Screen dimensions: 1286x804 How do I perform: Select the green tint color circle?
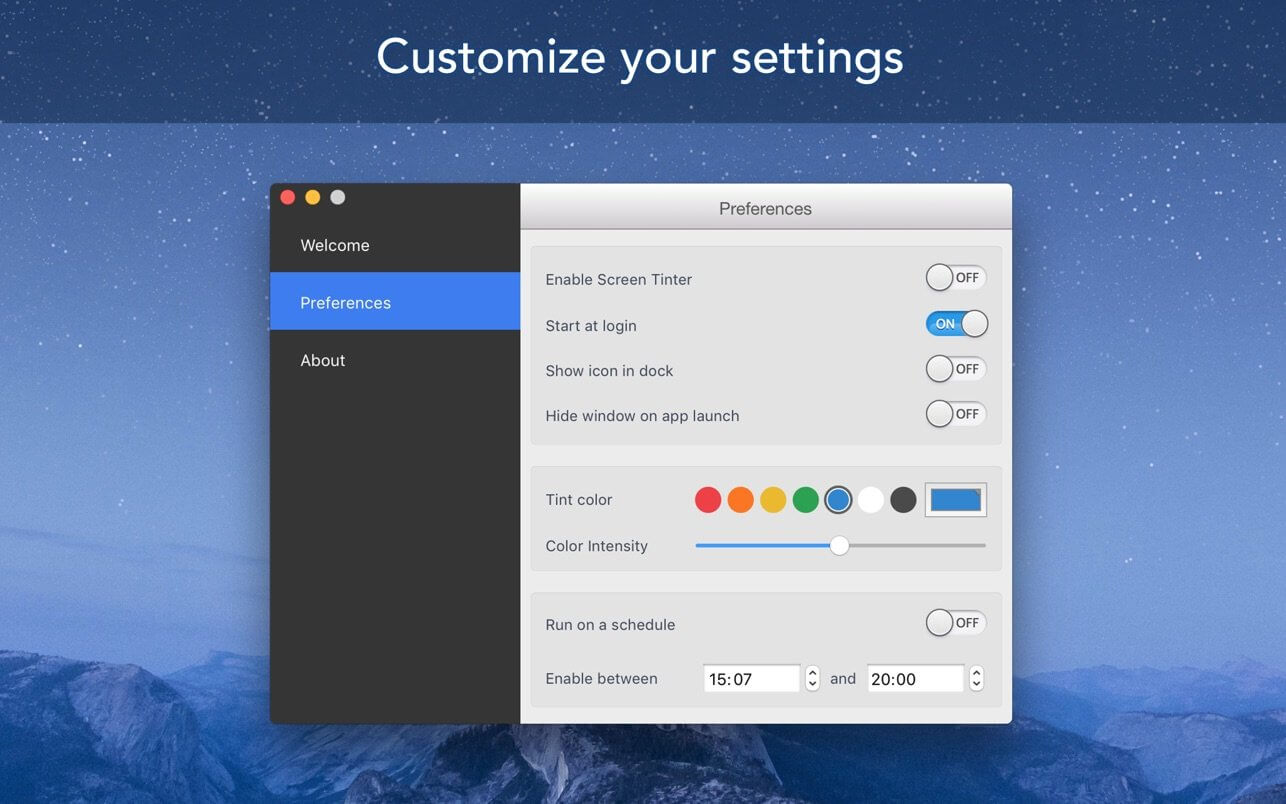click(806, 500)
